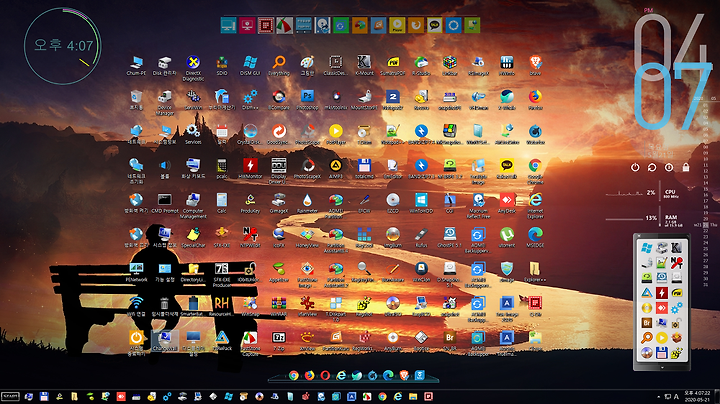Screen dimensions: 720x404
Task: Open PhotoScapeX desktop icon
Action: 307,168
